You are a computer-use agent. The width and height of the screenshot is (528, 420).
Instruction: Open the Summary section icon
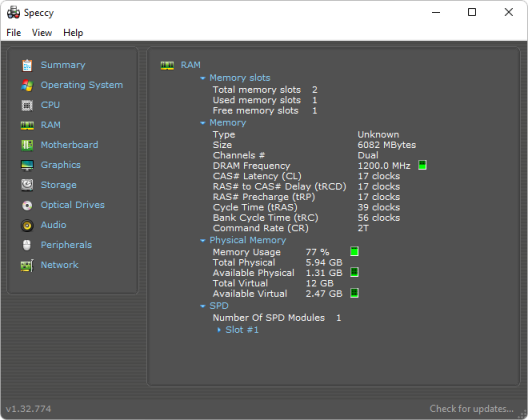[x=27, y=65]
